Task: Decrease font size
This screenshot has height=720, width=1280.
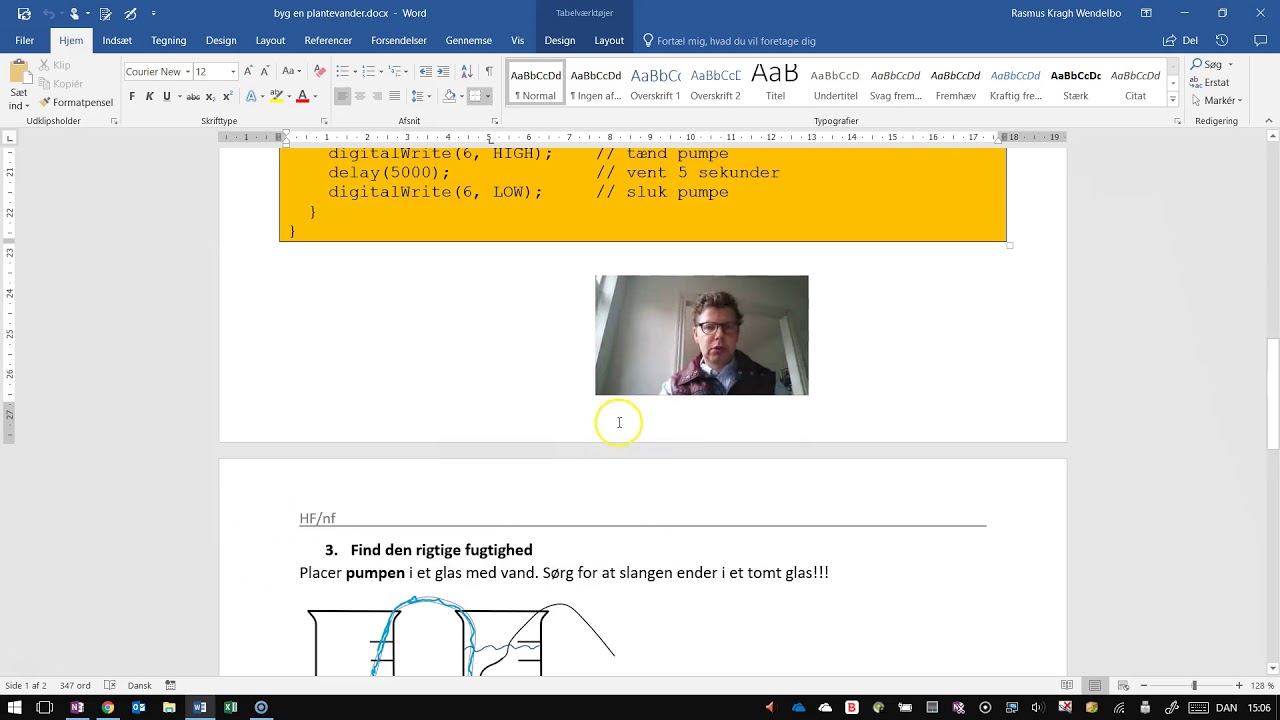Action: tap(265, 71)
